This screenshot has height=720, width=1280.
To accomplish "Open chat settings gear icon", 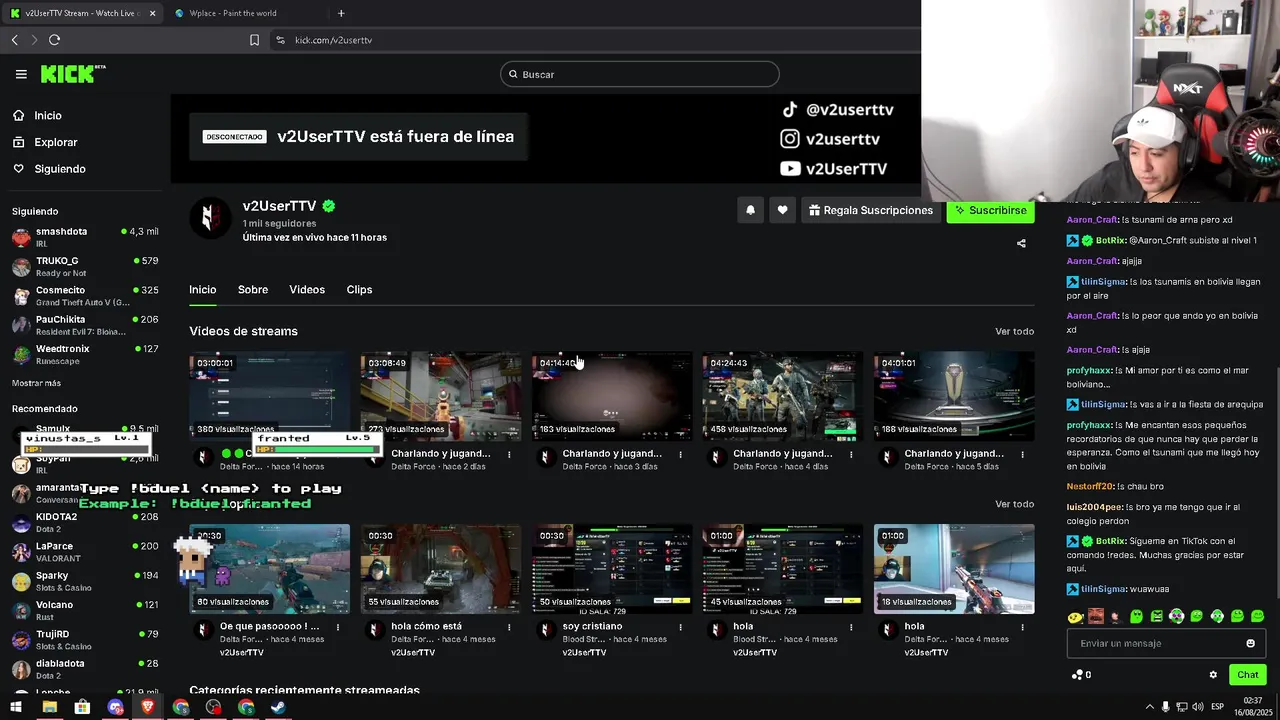I will point(1213,675).
